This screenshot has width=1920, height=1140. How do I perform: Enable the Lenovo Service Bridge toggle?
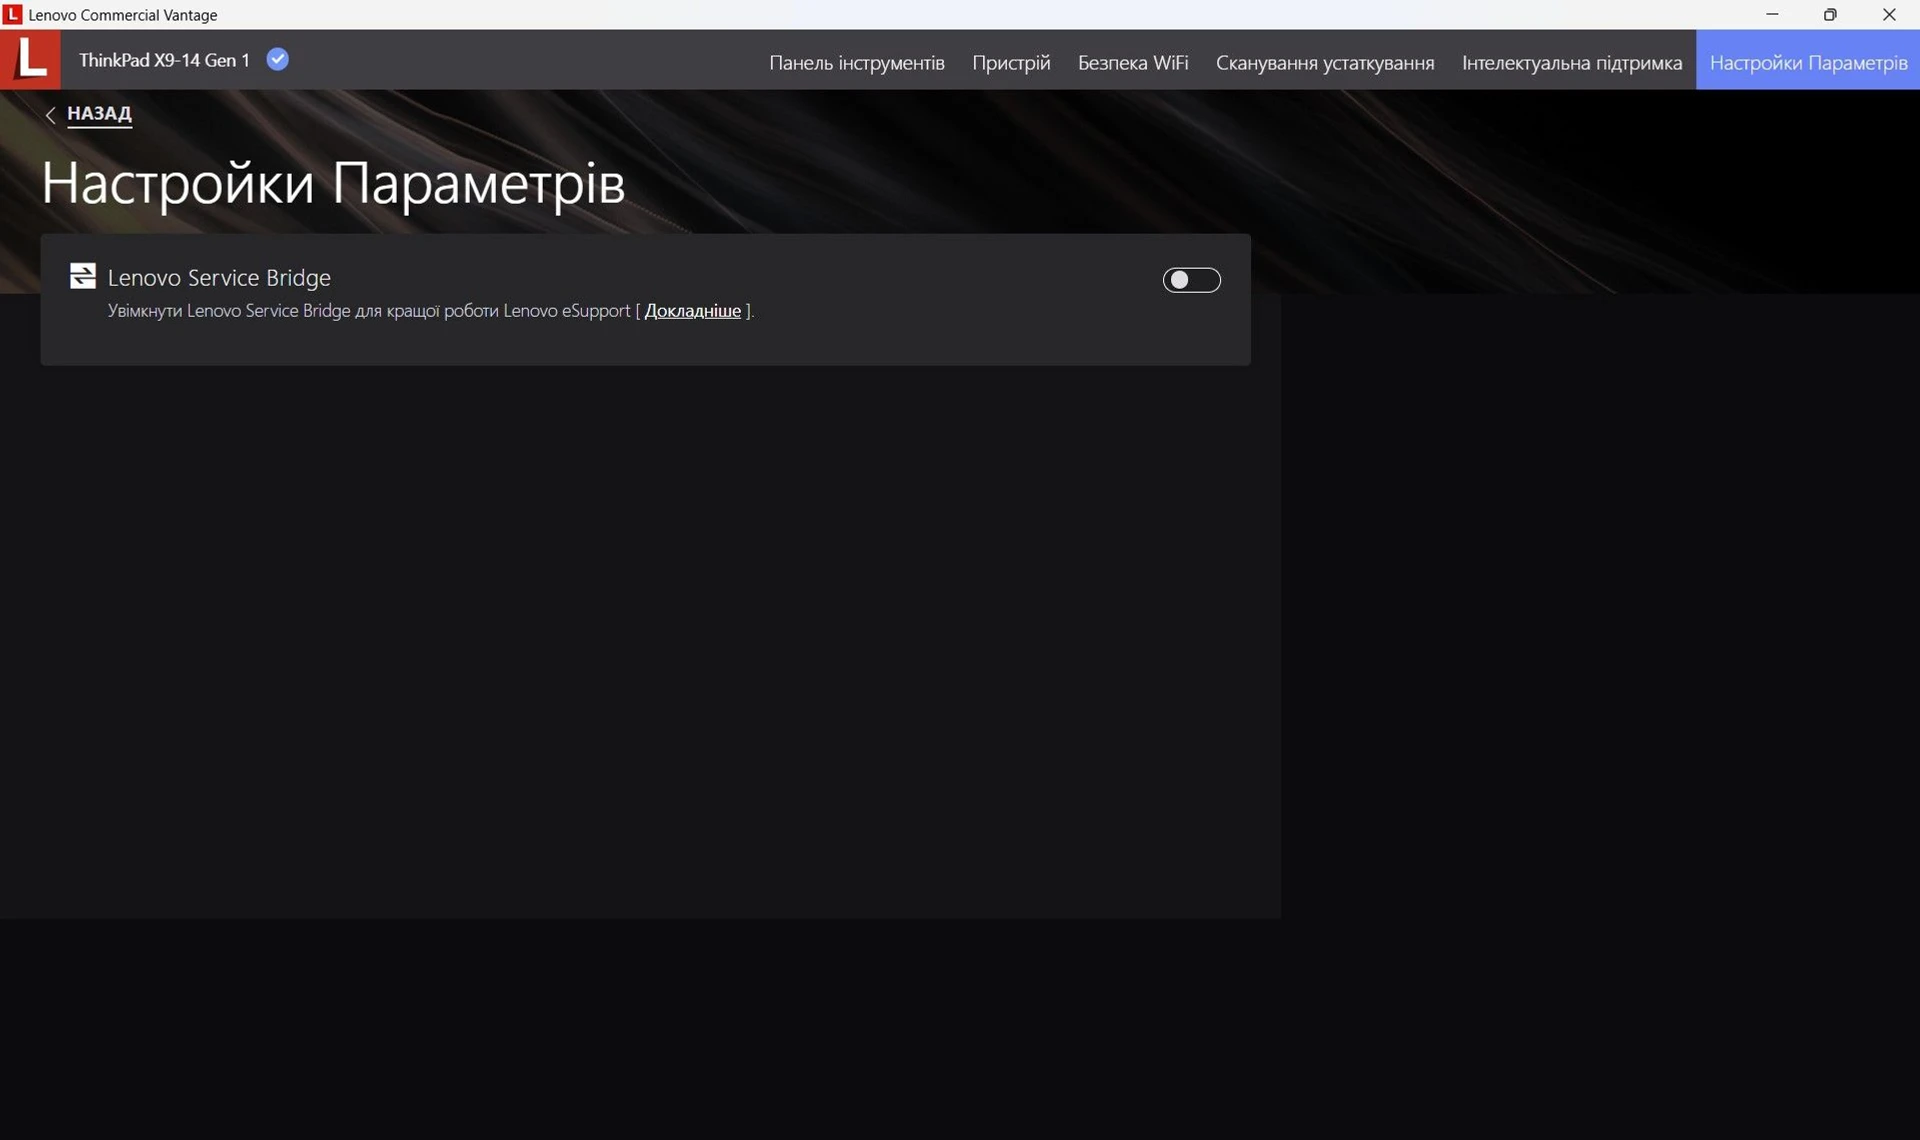[1191, 280]
